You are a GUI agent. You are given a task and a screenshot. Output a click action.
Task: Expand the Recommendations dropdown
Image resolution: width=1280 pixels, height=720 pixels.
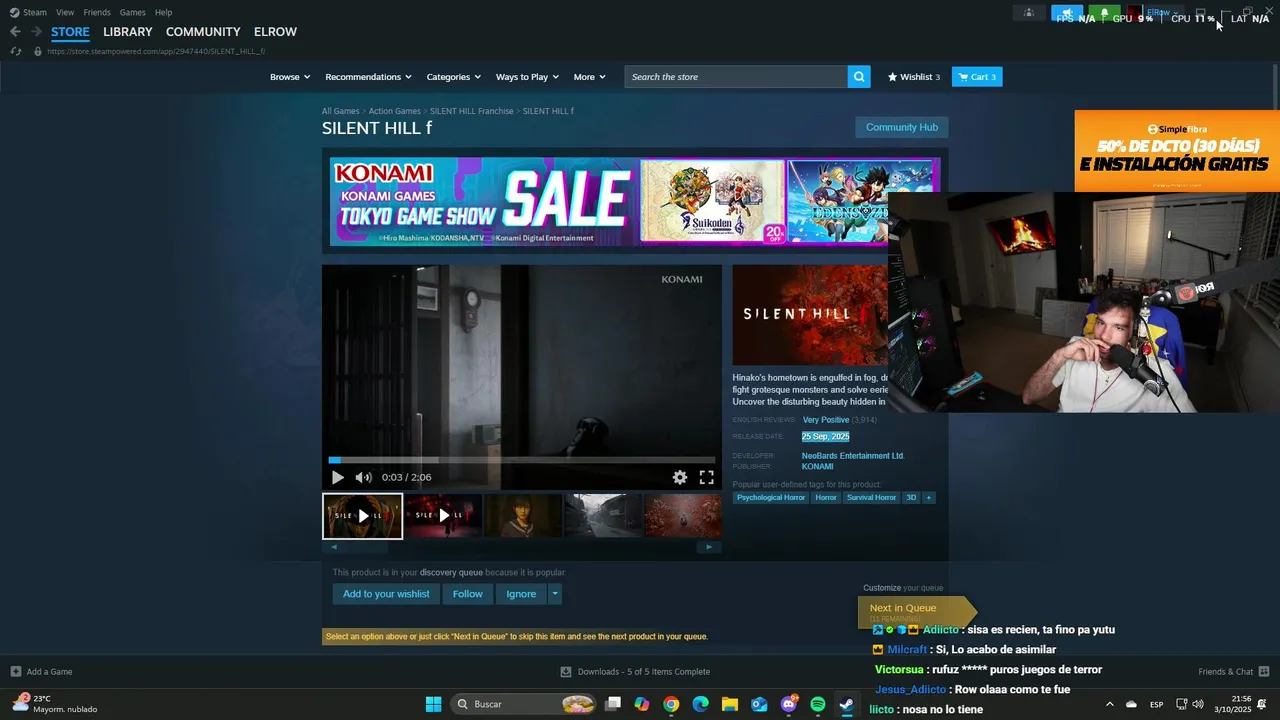click(368, 77)
